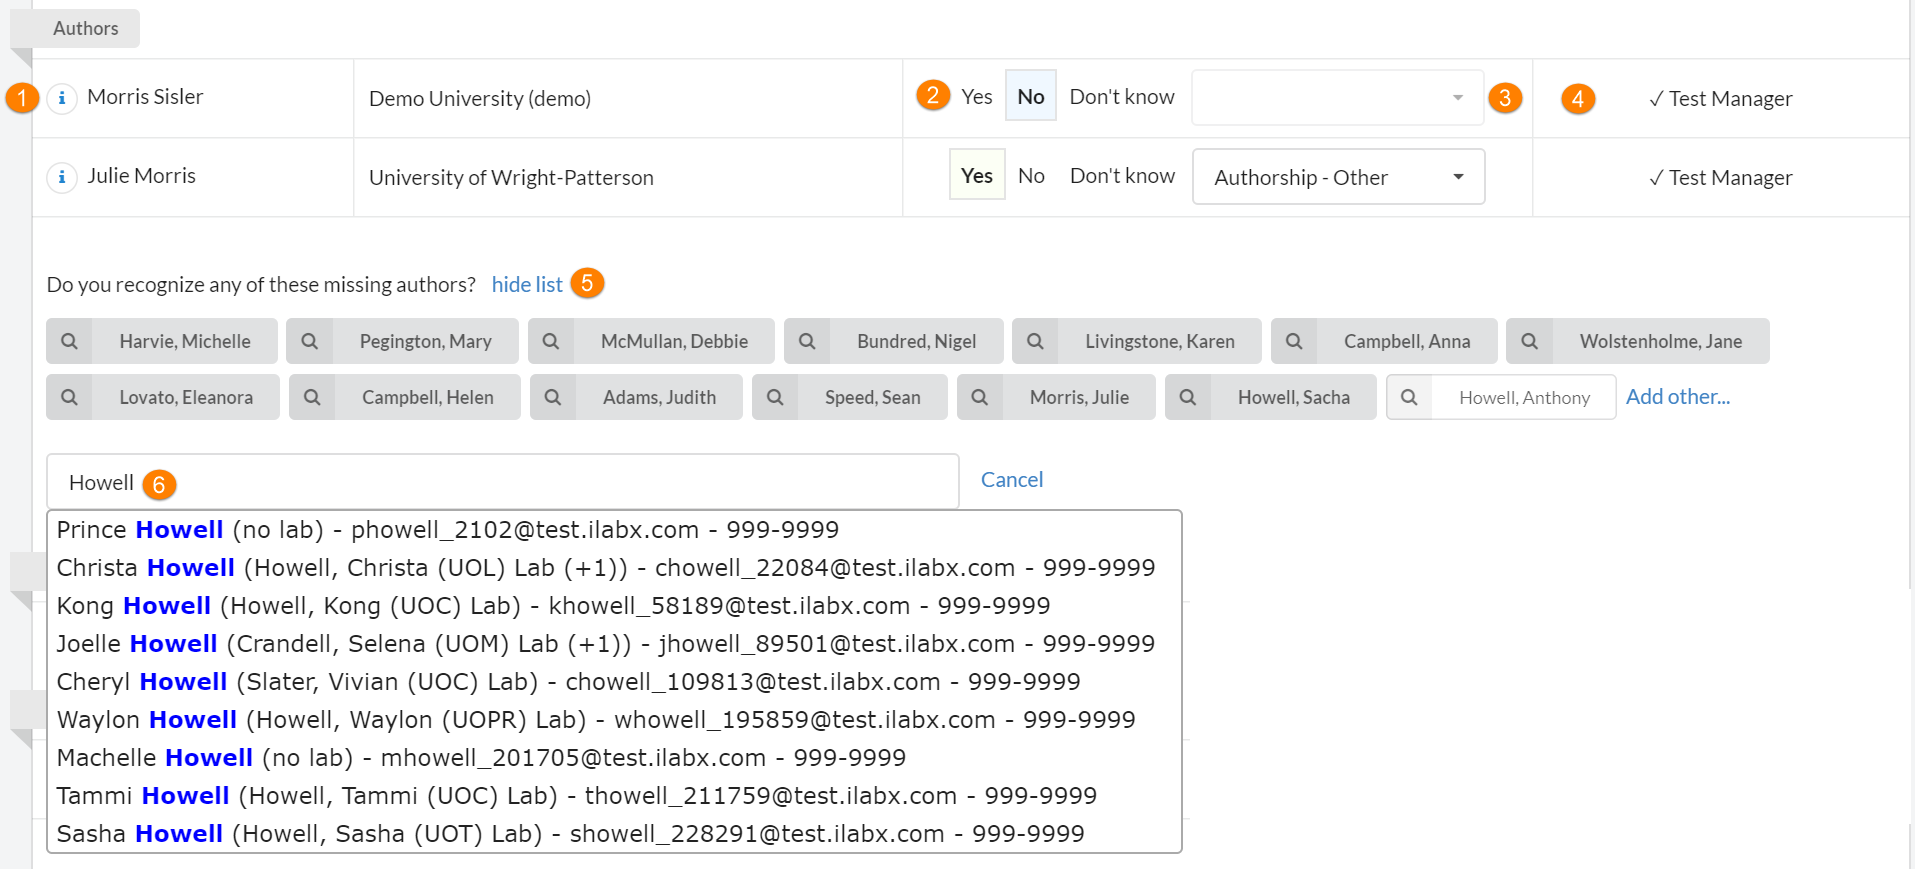
Task: Cancel the author search
Action: (1011, 480)
